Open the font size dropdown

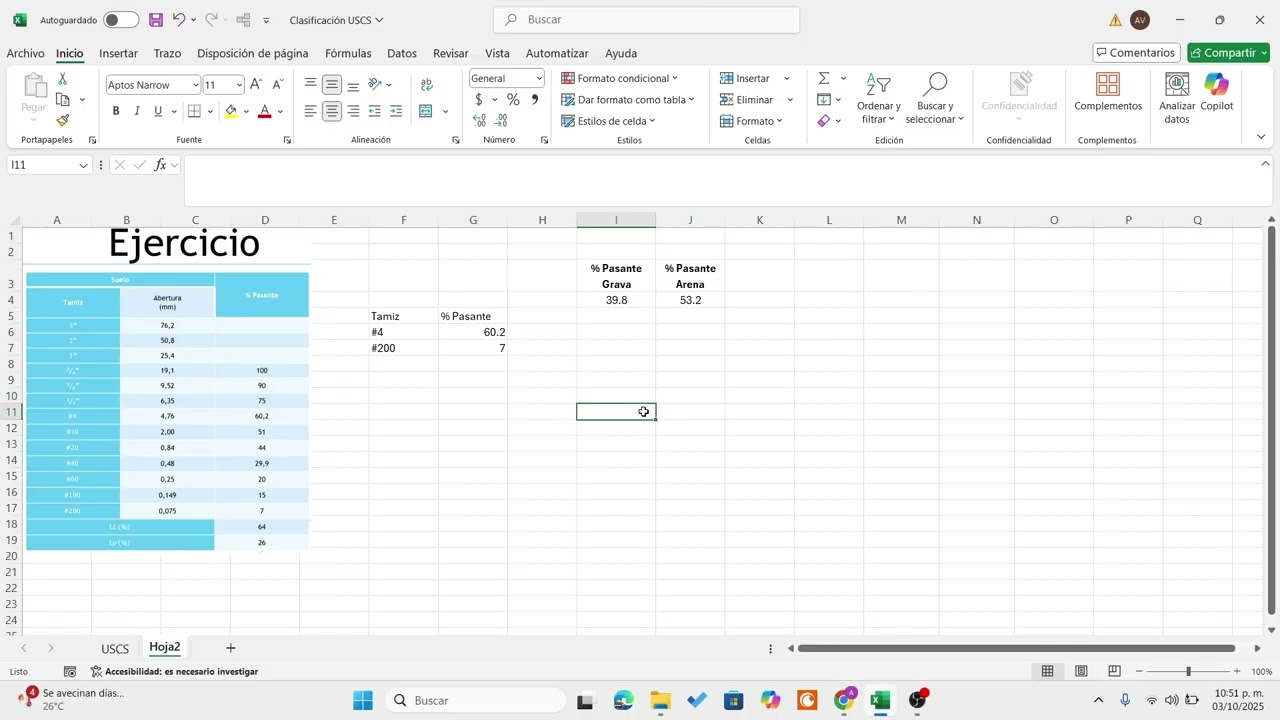pos(239,85)
